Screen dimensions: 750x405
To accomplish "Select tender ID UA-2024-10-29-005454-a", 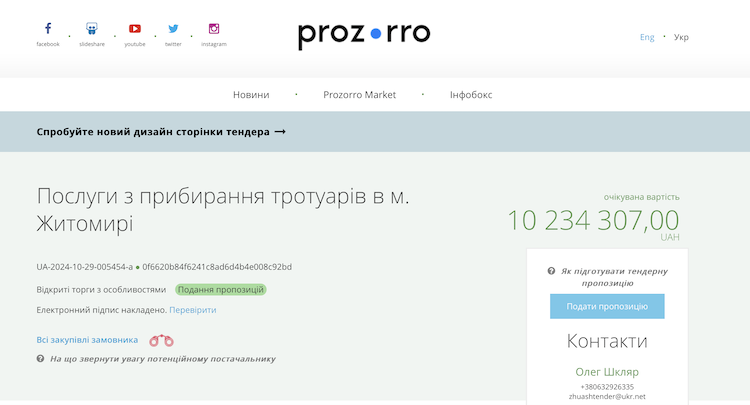I will (x=85, y=267).
